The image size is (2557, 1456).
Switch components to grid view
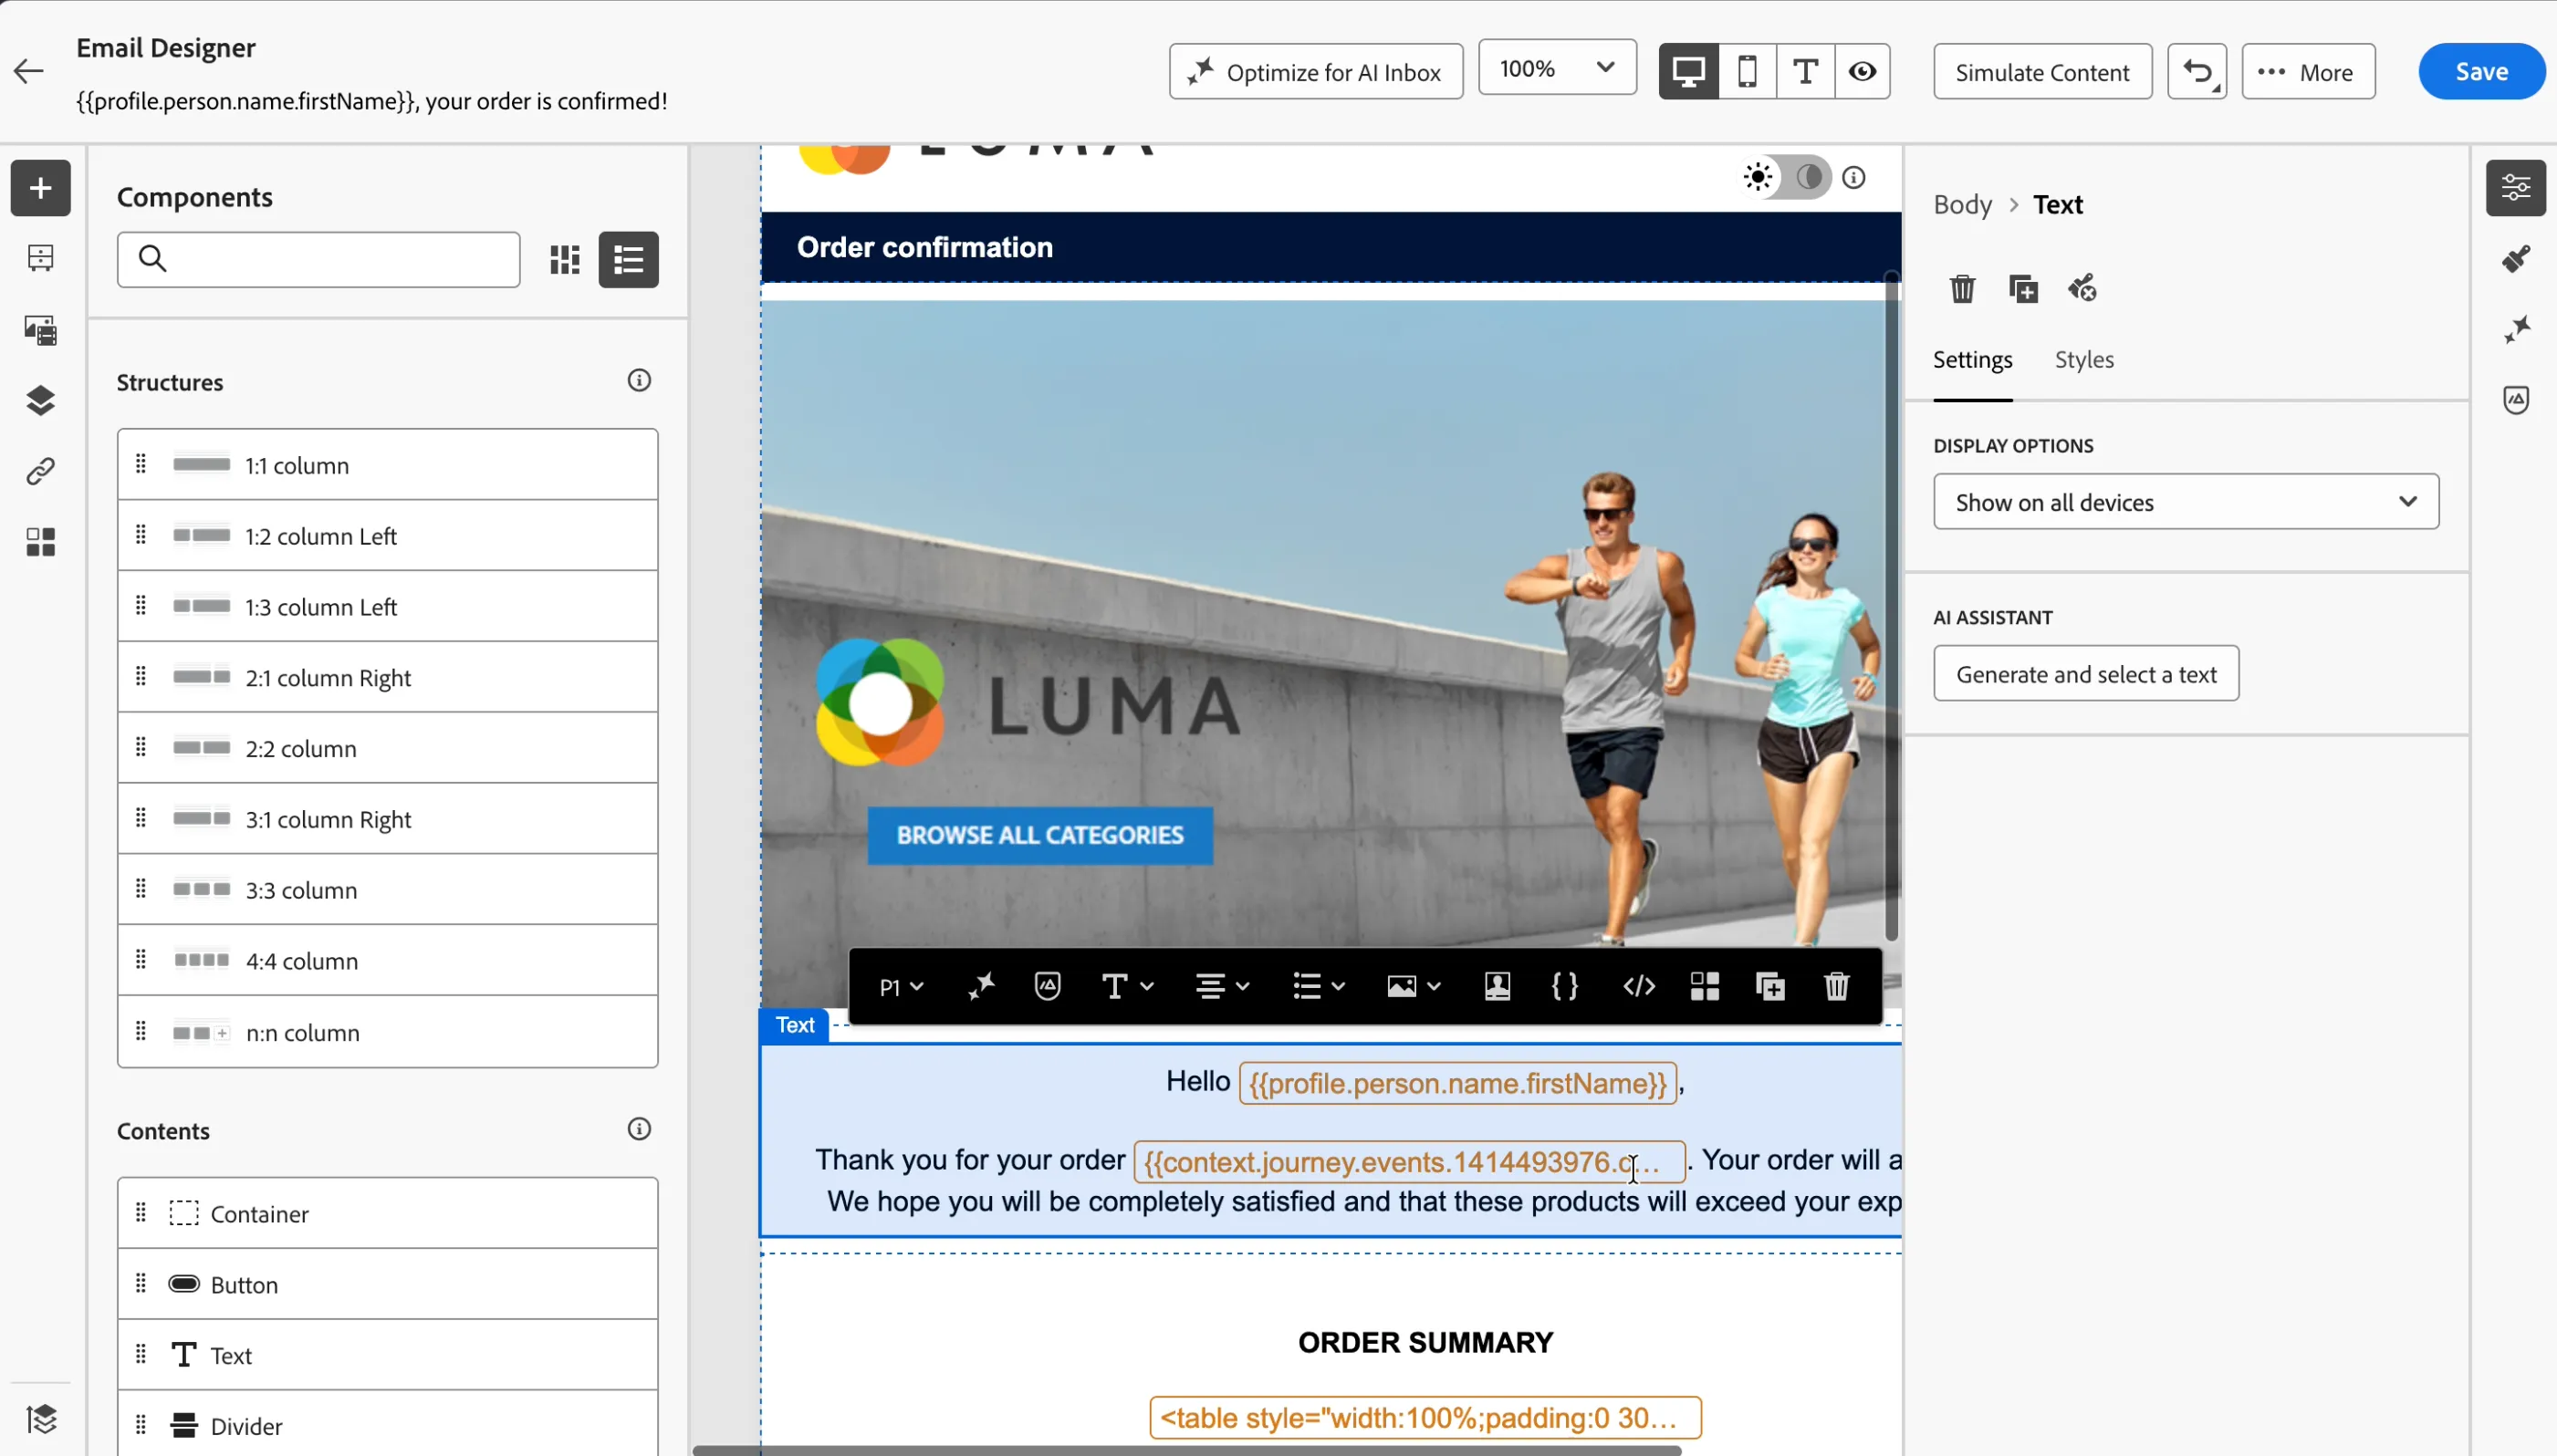[x=565, y=260]
